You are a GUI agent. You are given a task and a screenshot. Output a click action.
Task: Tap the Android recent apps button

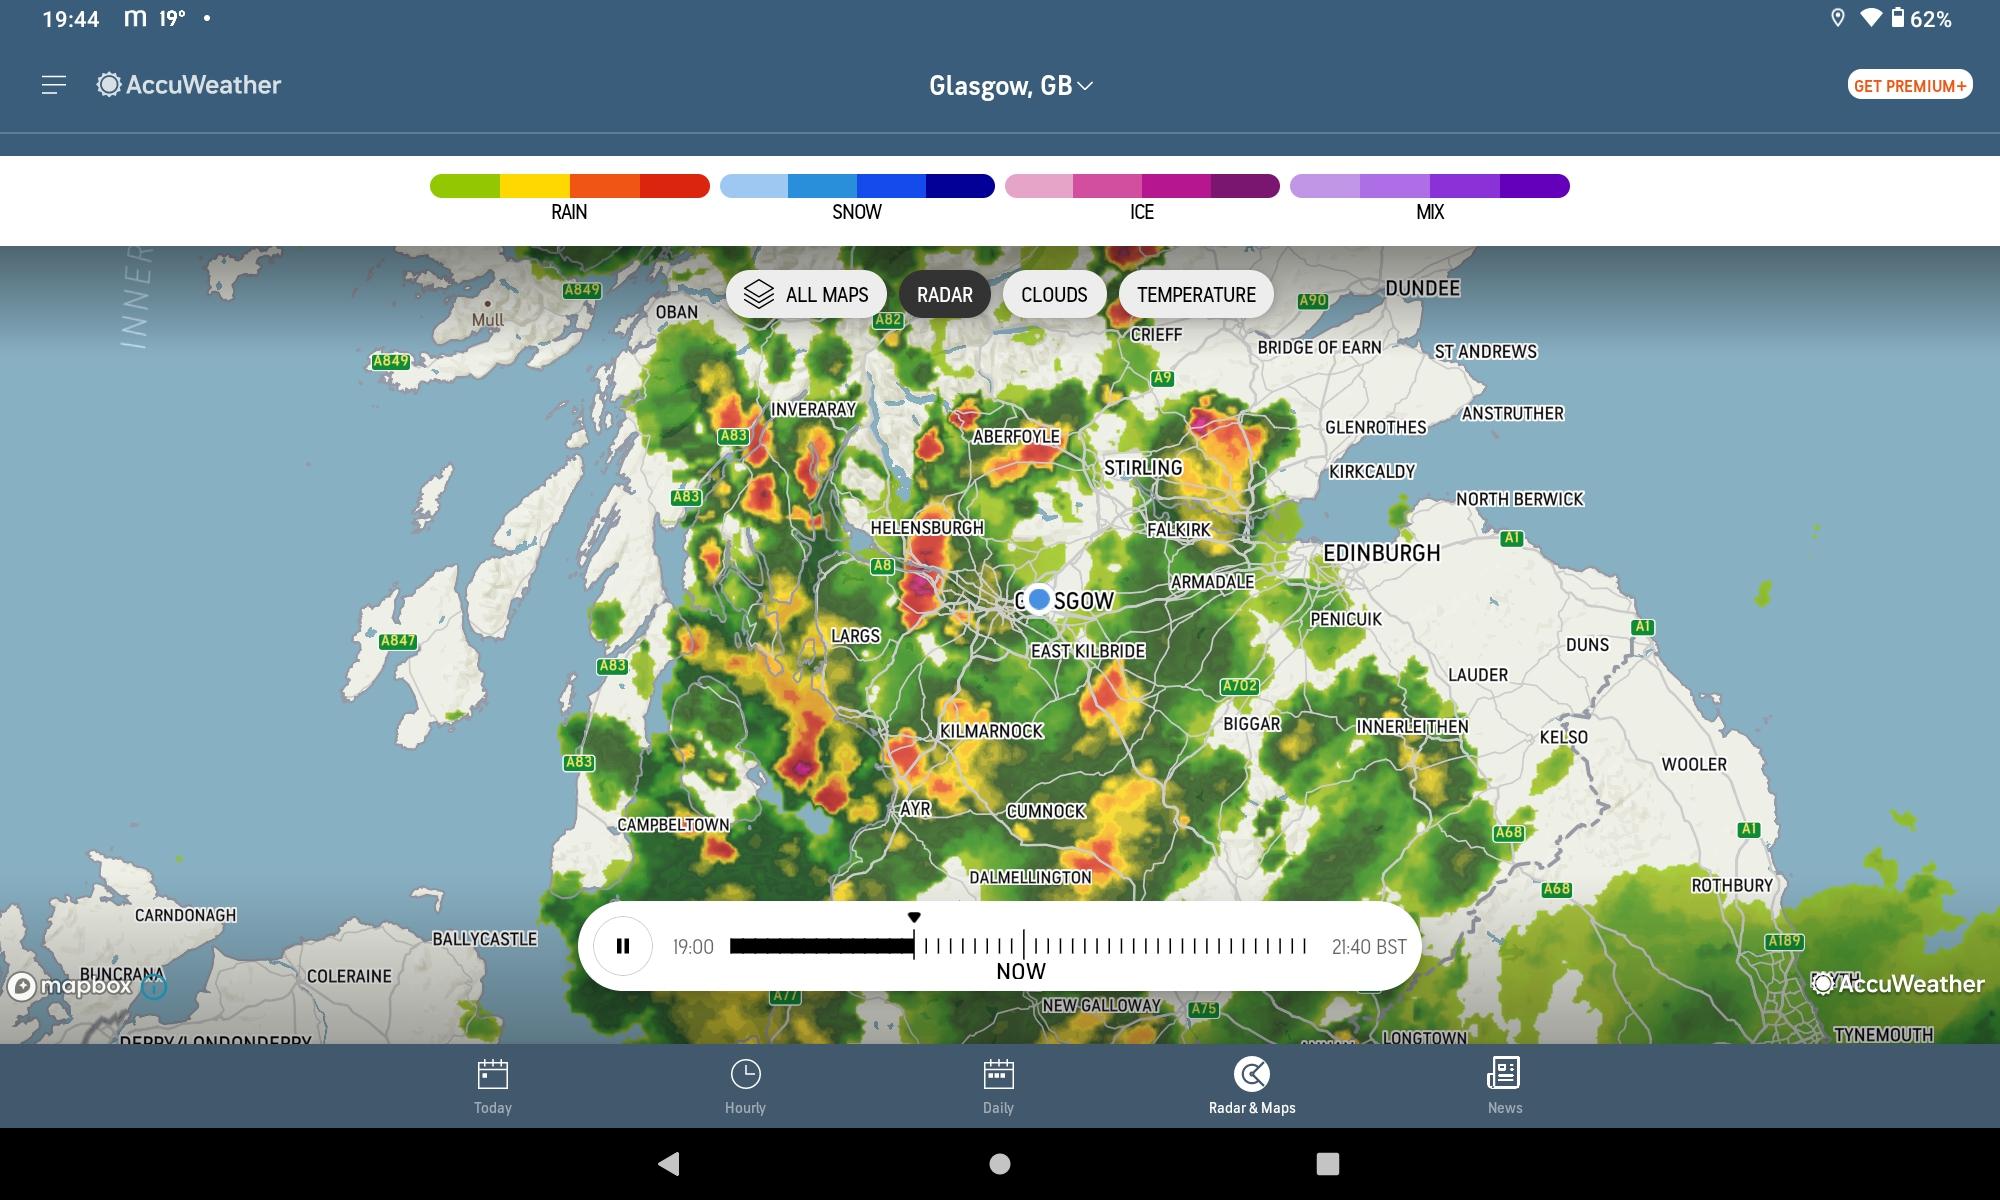[1327, 1163]
